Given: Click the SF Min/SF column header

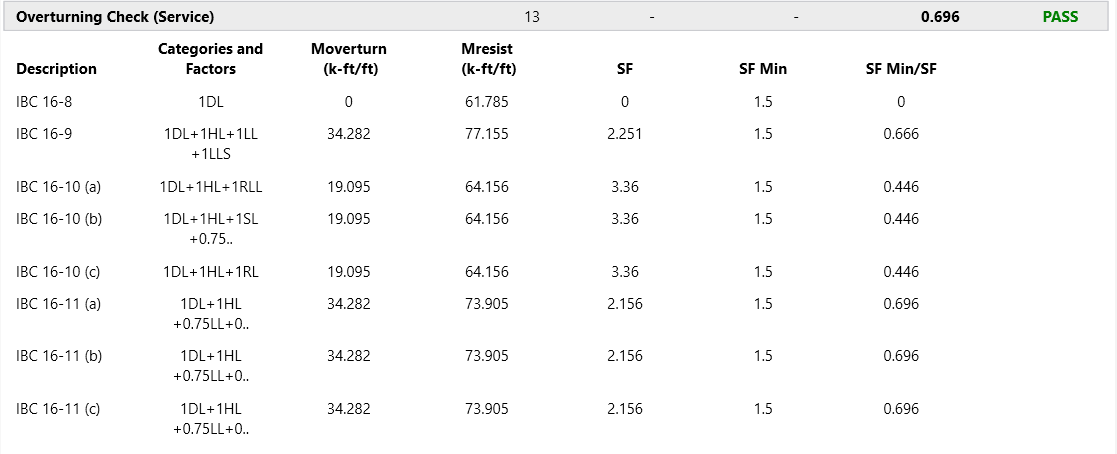Looking at the screenshot, I should tap(901, 69).
